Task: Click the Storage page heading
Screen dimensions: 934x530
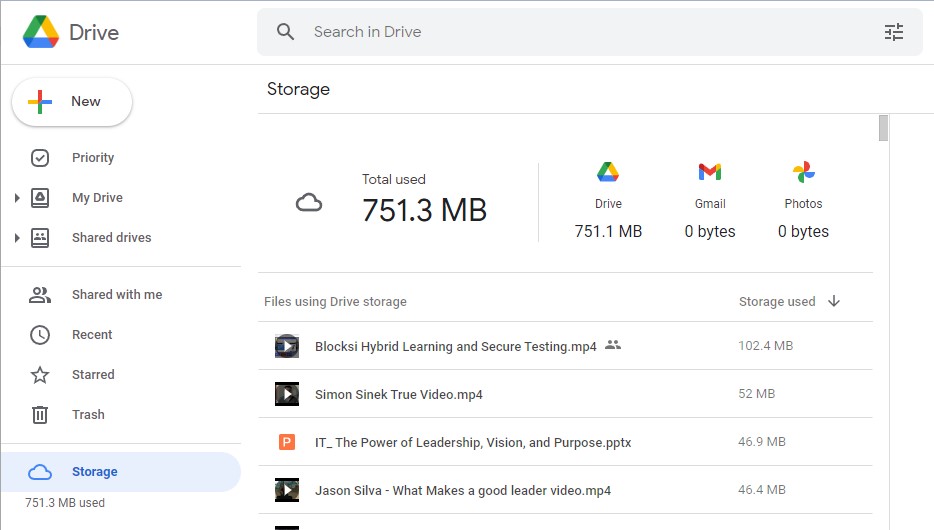Action: pos(298,89)
